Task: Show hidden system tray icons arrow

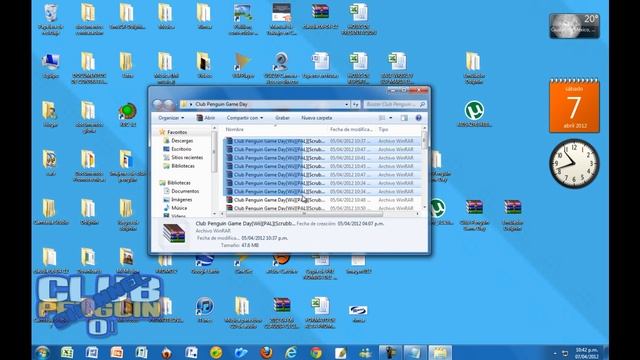Action: [x=555, y=353]
